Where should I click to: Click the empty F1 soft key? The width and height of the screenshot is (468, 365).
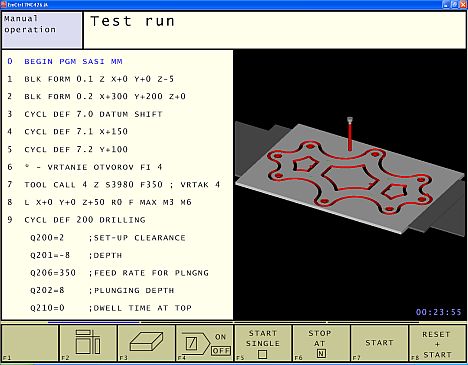click(30, 343)
